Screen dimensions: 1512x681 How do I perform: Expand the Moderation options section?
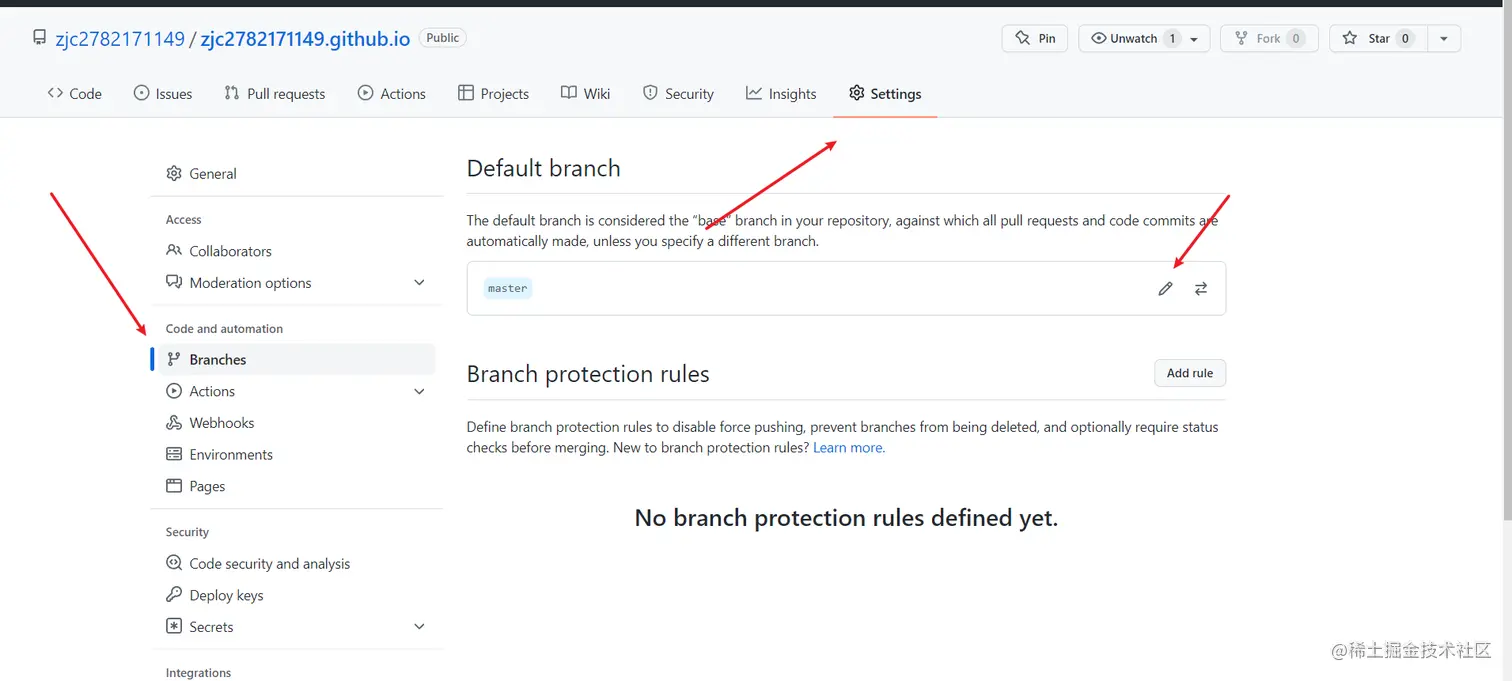[x=419, y=283]
